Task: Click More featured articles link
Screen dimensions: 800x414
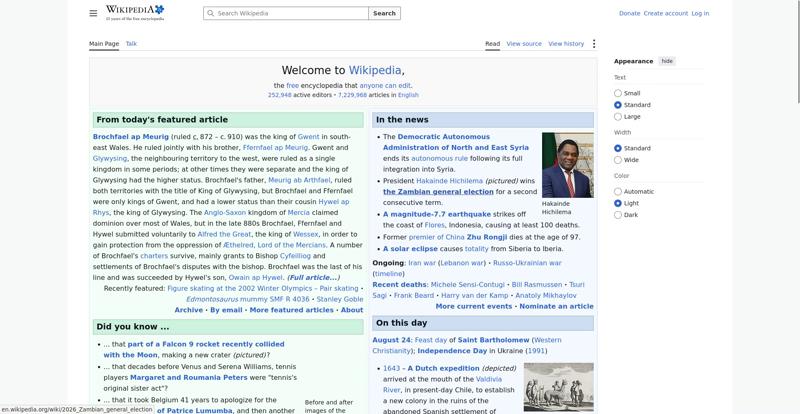Action: pos(291,310)
